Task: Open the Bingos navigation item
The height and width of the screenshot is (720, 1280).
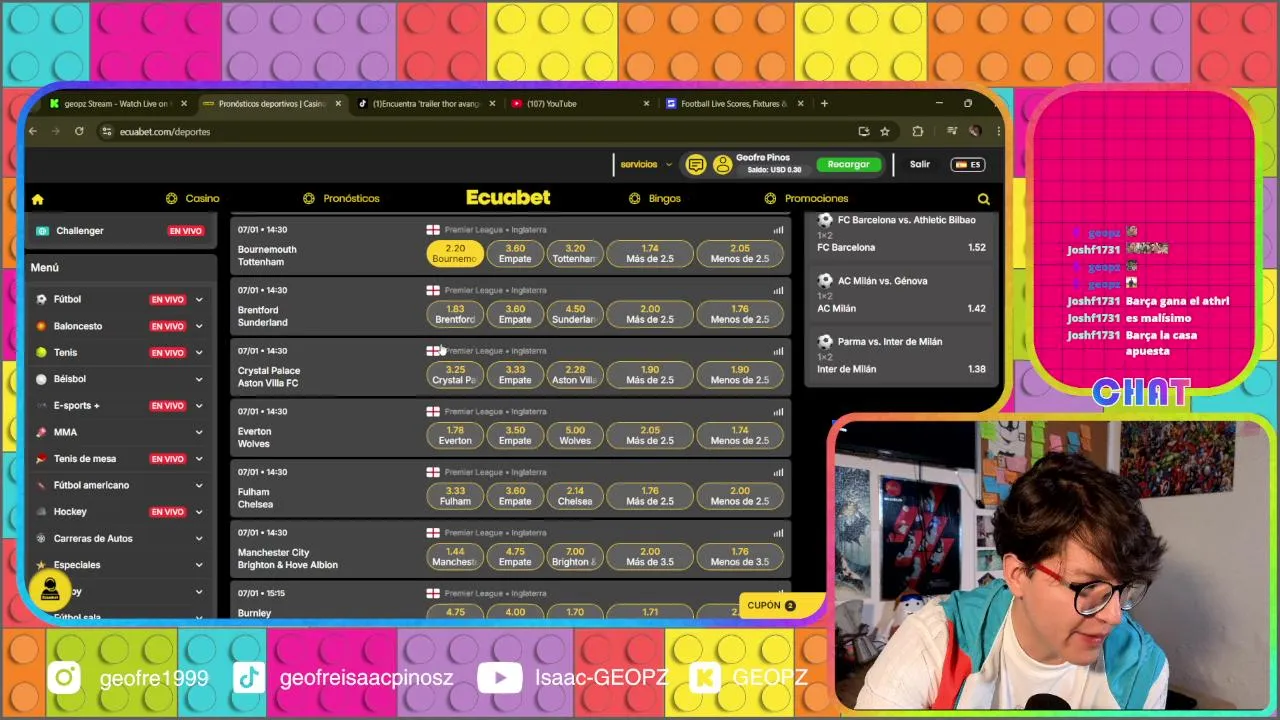Action: coord(655,199)
